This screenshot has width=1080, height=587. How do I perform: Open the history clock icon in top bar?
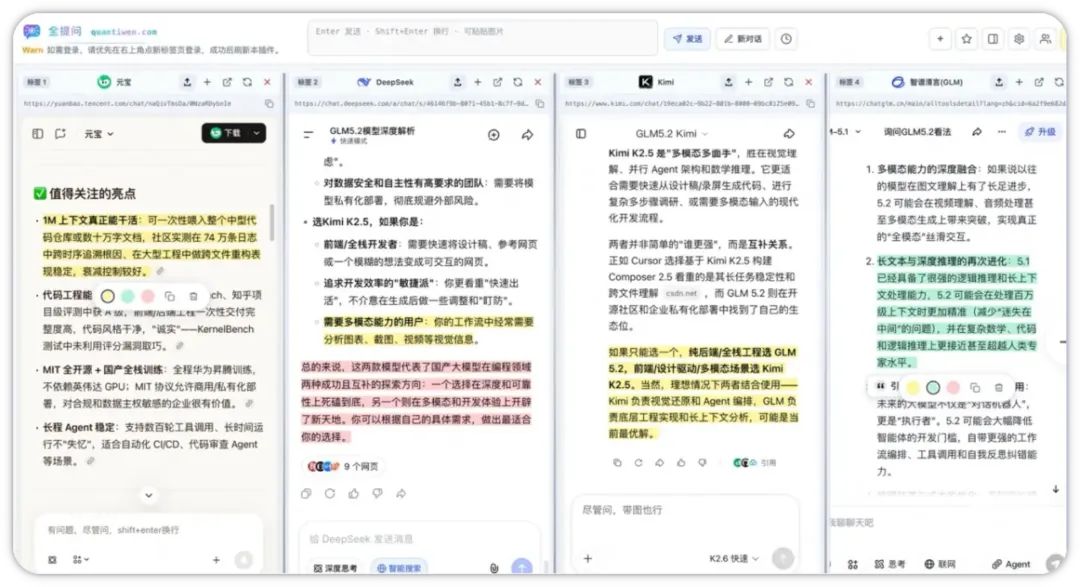click(x=786, y=39)
